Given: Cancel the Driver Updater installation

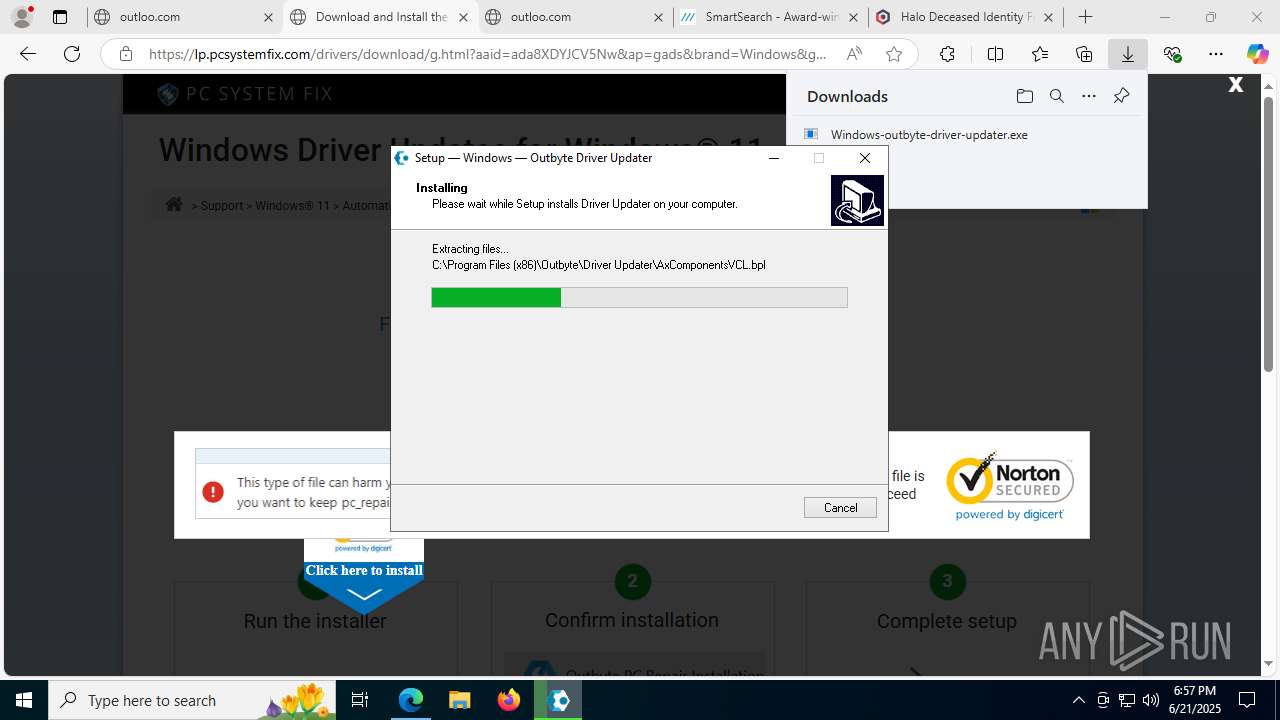Looking at the screenshot, I should [840, 508].
